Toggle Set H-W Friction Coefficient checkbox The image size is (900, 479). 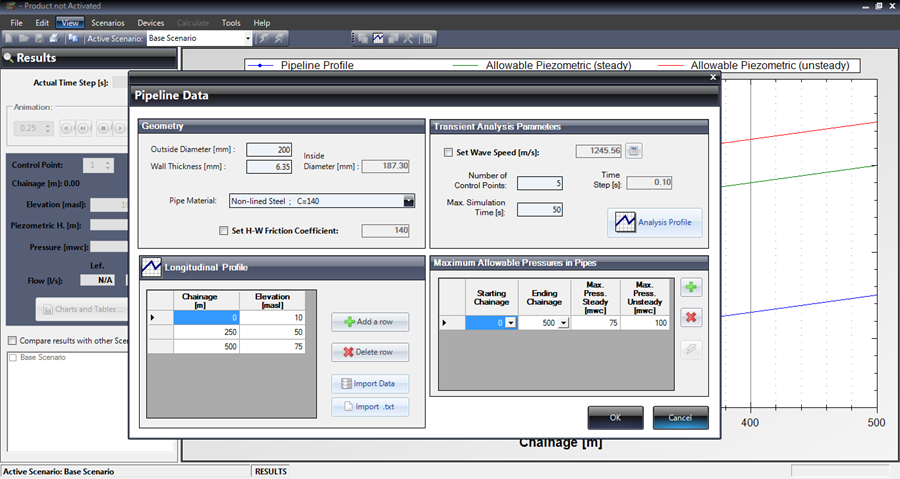(224, 231)
